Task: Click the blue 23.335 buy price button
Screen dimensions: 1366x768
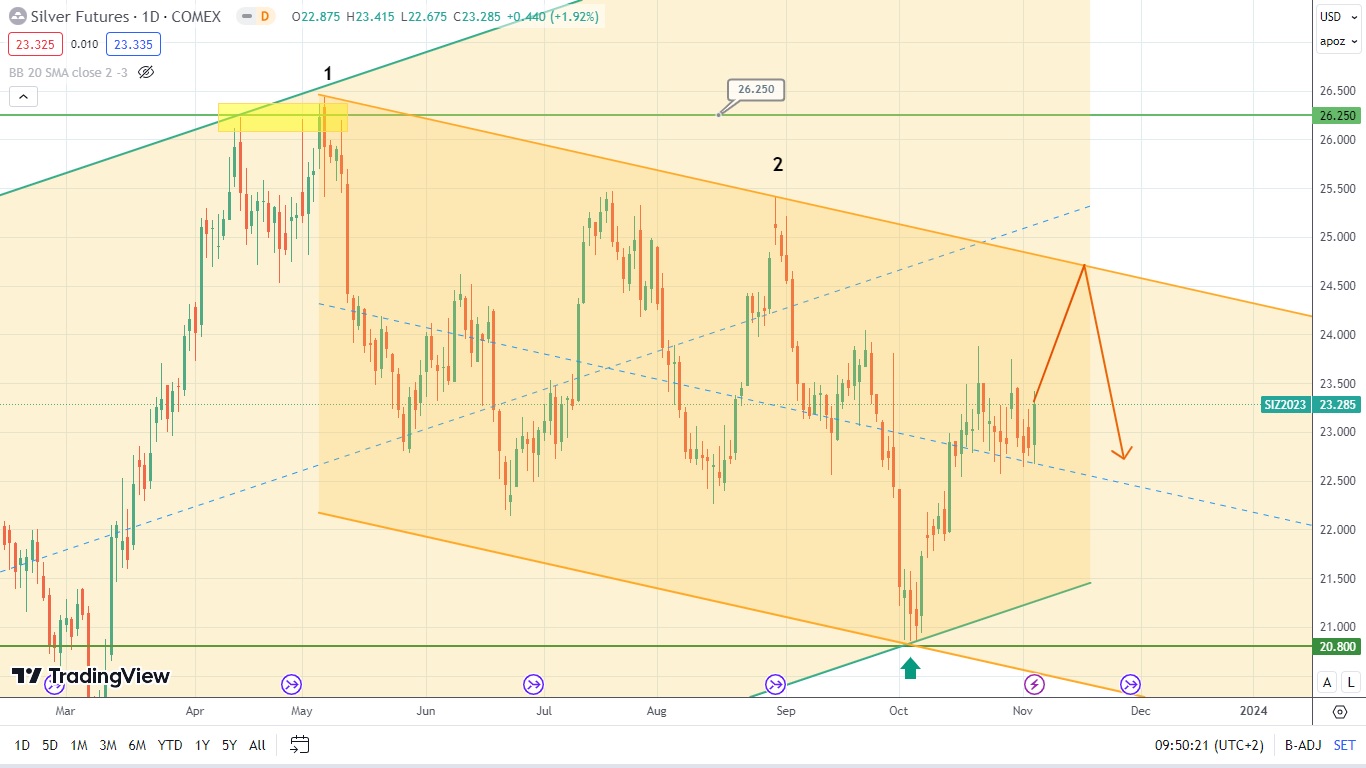Action: click(133, 44)
